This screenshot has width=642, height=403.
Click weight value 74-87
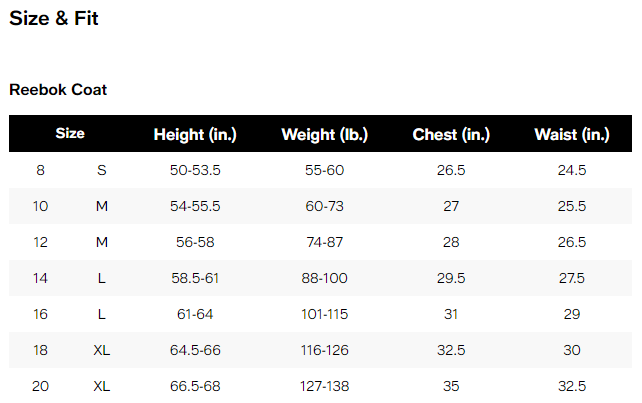[x=324, y=242]
